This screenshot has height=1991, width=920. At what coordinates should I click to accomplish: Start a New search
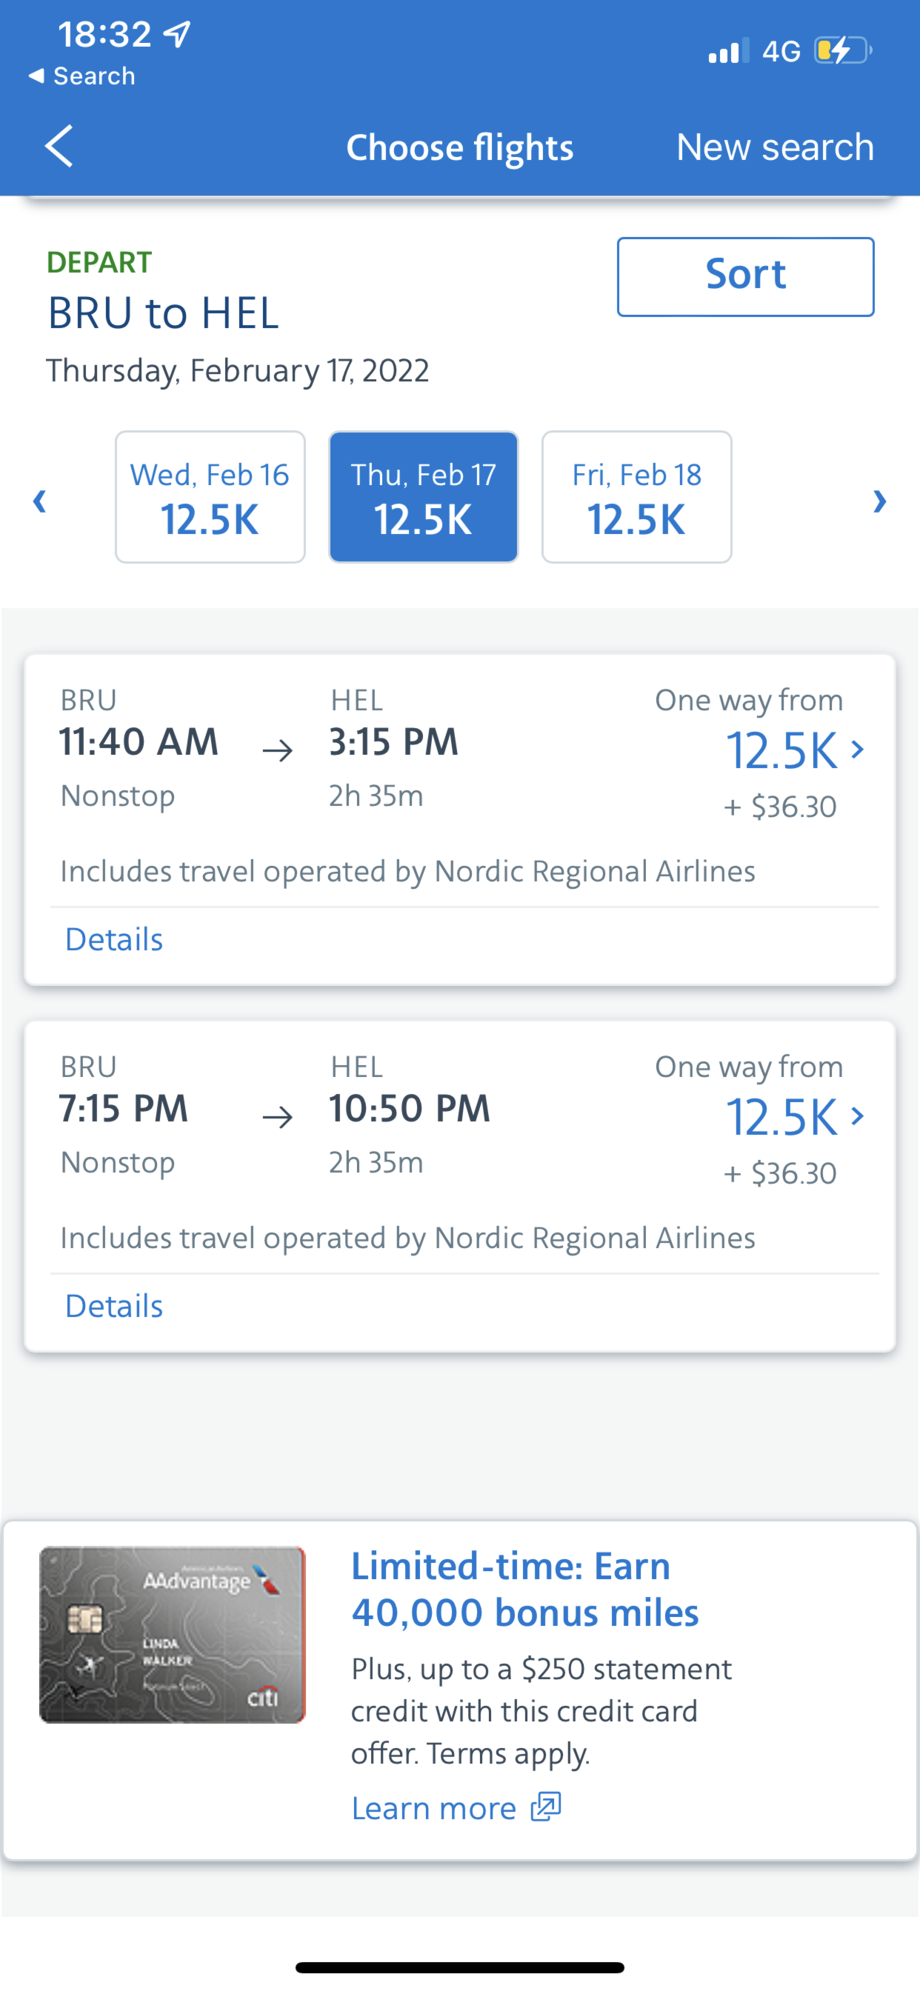[775, 147]
